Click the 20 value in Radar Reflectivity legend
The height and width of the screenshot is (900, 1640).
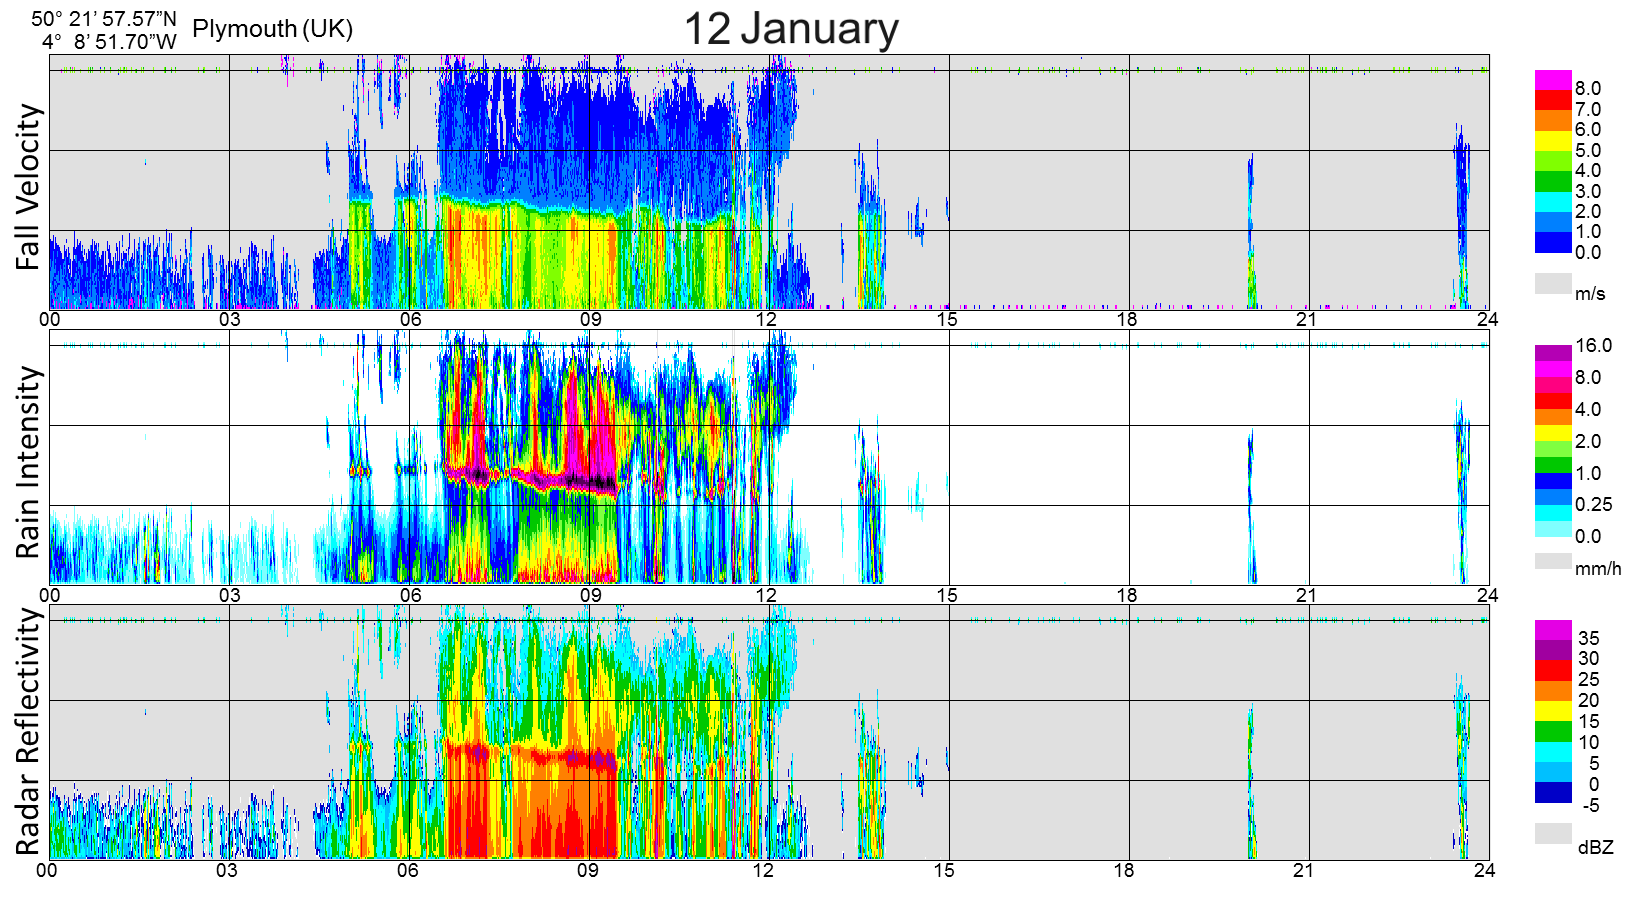[1589, 700]
